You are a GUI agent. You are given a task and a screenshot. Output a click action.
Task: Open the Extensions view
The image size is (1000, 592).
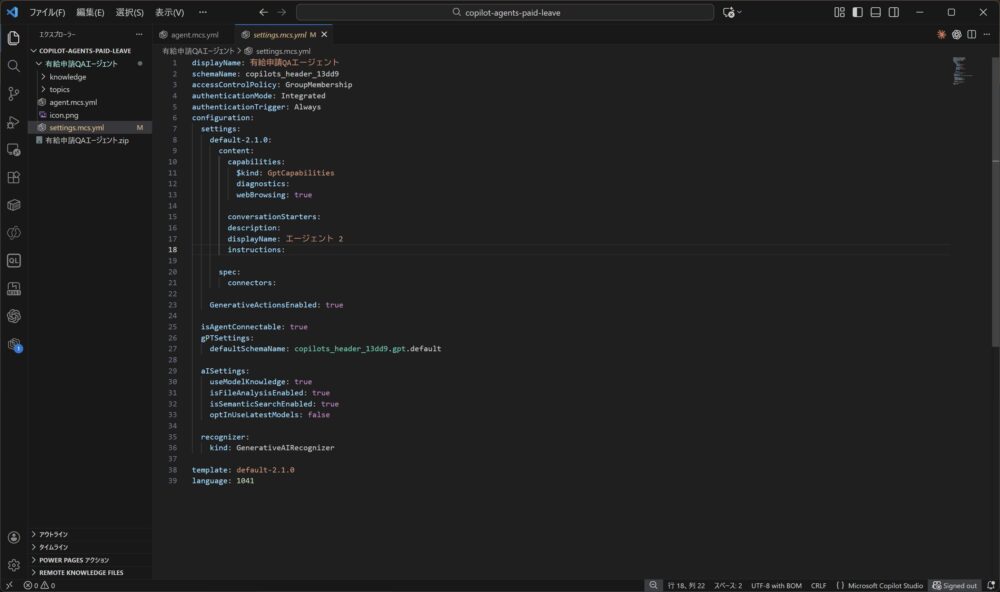[13, 177]
